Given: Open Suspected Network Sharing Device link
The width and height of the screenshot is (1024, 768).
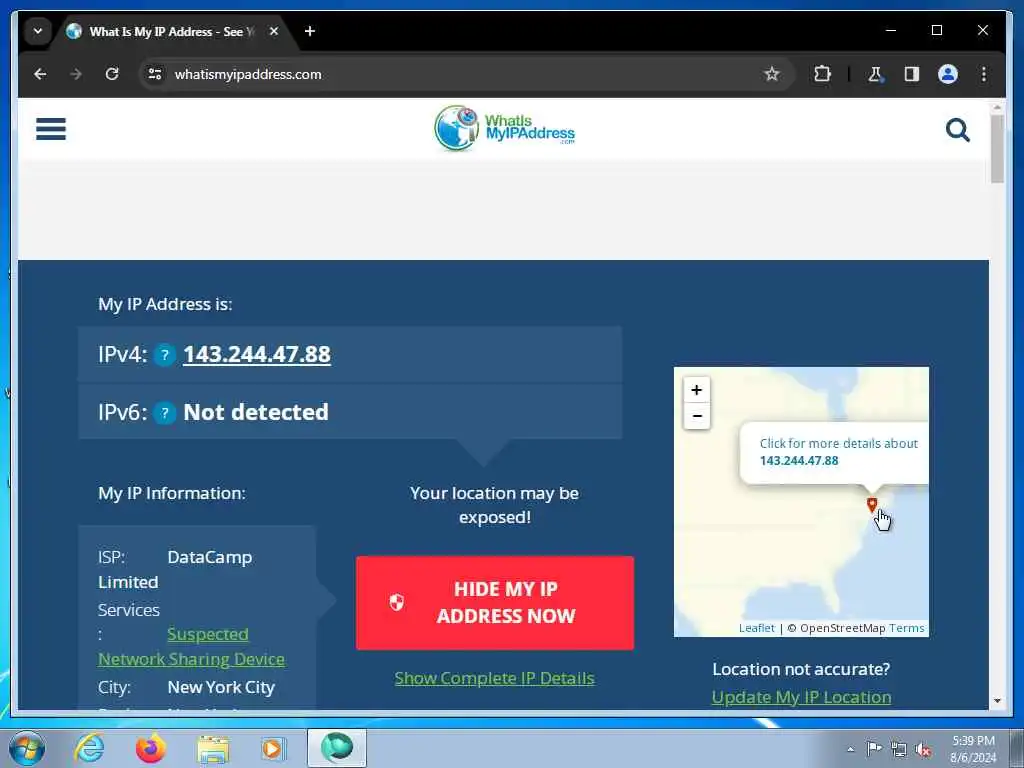Looking at the screenshot, I should pyautogui.click(x=191, y=647).
